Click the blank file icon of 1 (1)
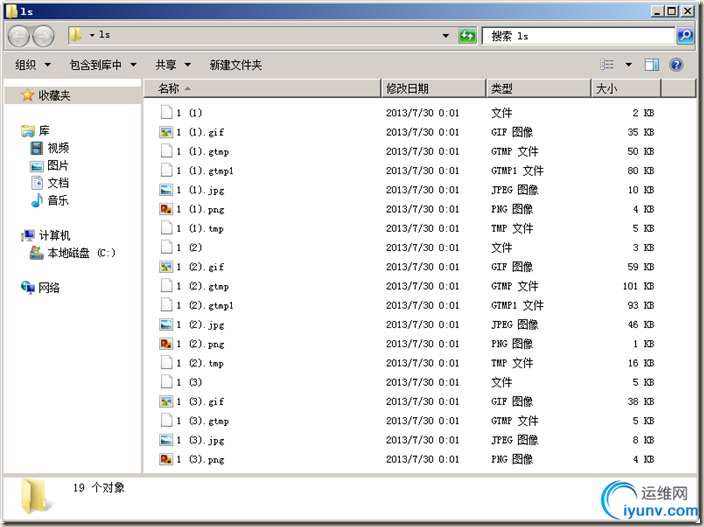 coord(166,113)
